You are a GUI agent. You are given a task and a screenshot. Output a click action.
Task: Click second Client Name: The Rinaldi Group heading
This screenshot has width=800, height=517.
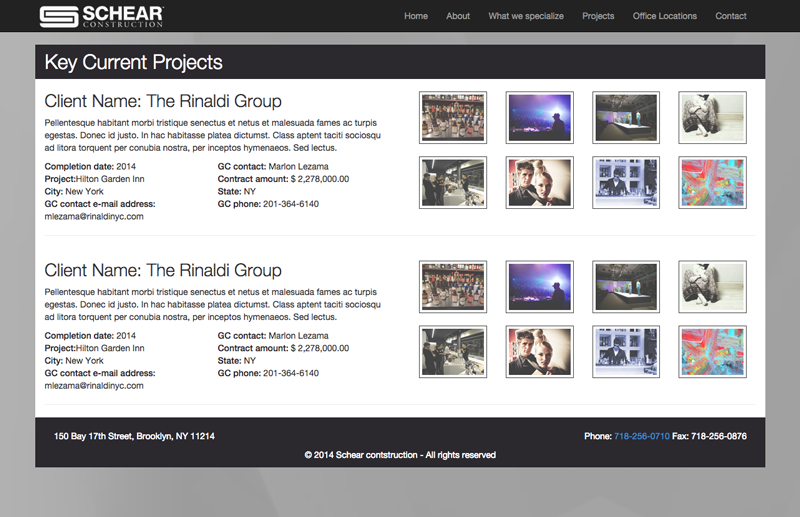click(163, 270)
